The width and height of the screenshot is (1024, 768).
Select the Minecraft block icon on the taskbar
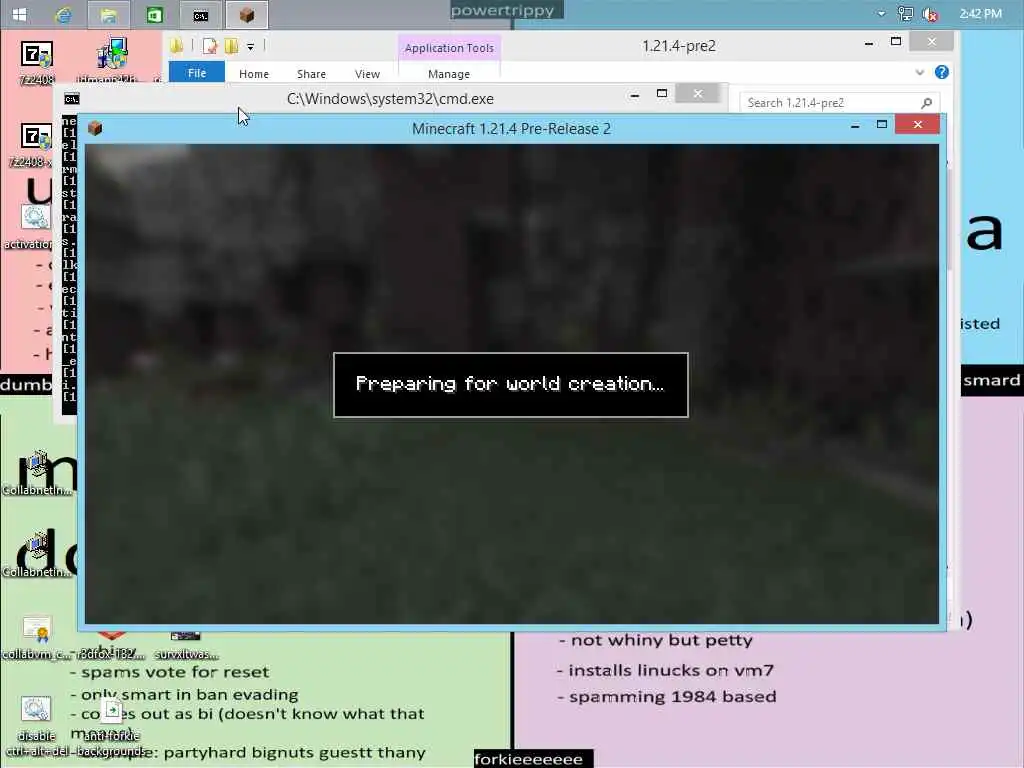click(x=247, y=14)
